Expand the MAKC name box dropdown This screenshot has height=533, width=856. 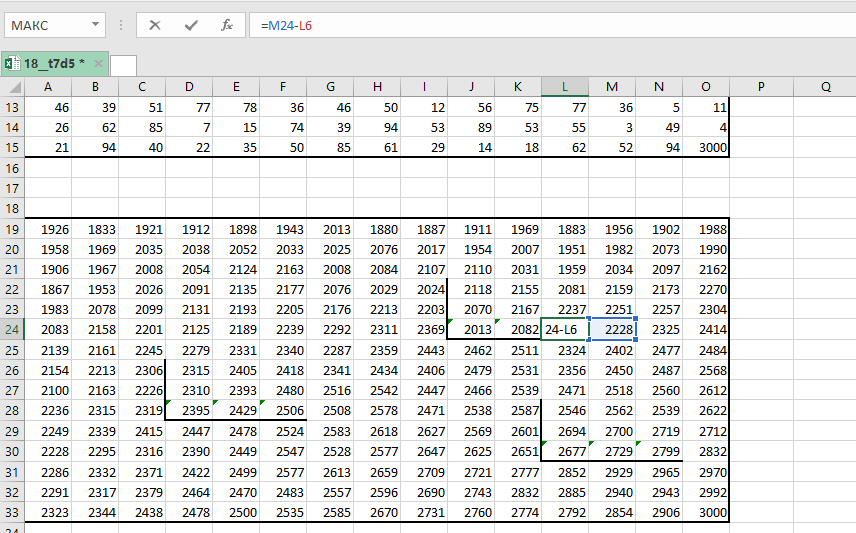point(95,25)
